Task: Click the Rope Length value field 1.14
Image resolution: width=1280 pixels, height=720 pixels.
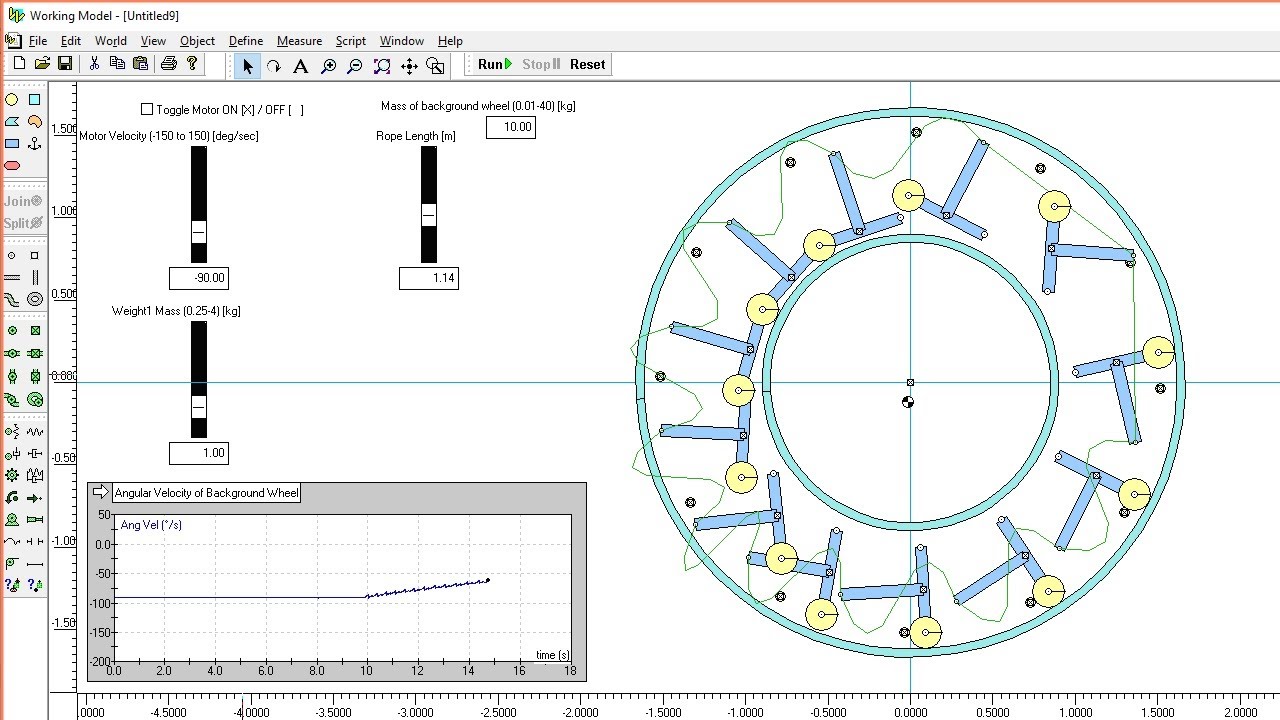Action: point(429,278)
